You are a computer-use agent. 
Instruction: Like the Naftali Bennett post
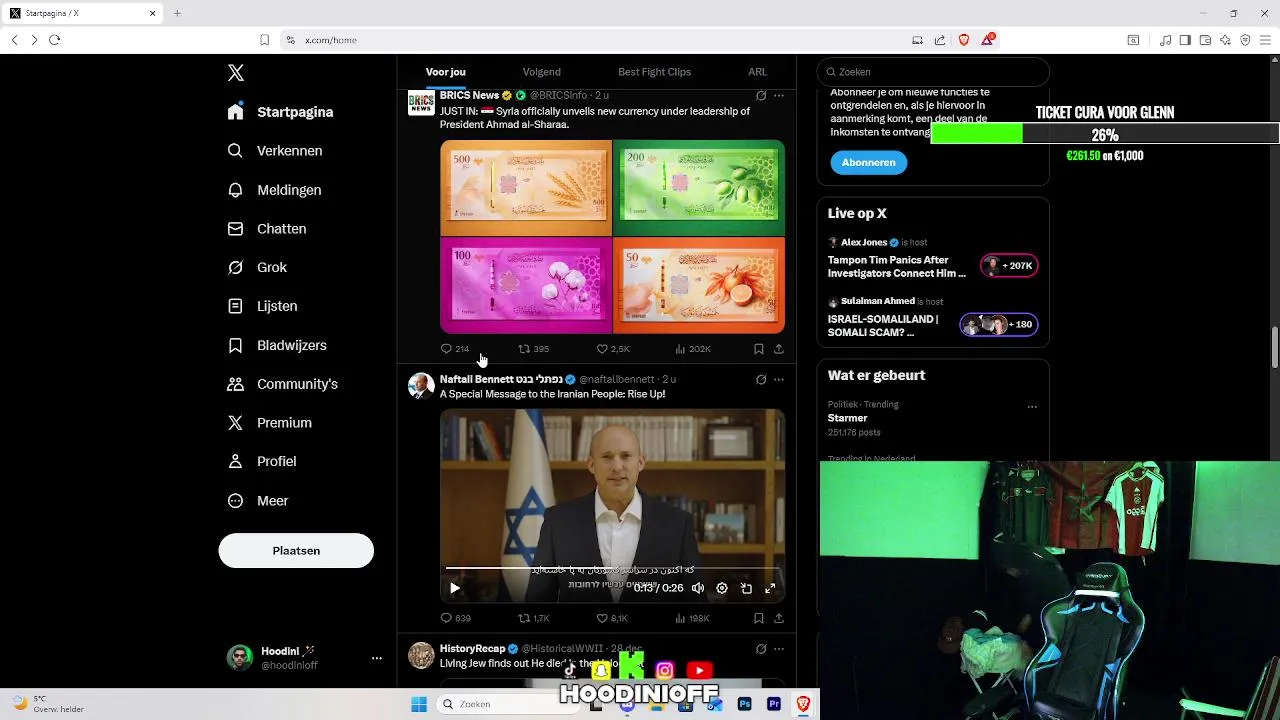(x=612, y=619)
